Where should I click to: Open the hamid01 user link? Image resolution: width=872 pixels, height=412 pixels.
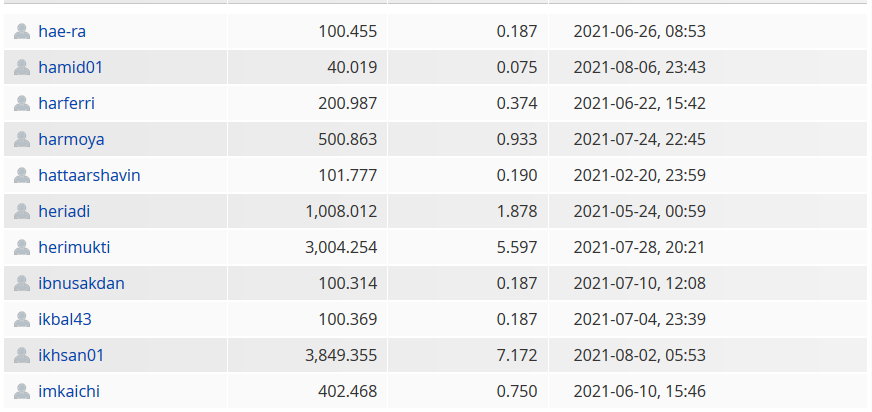pyautogui.click(x=71, y=67)
